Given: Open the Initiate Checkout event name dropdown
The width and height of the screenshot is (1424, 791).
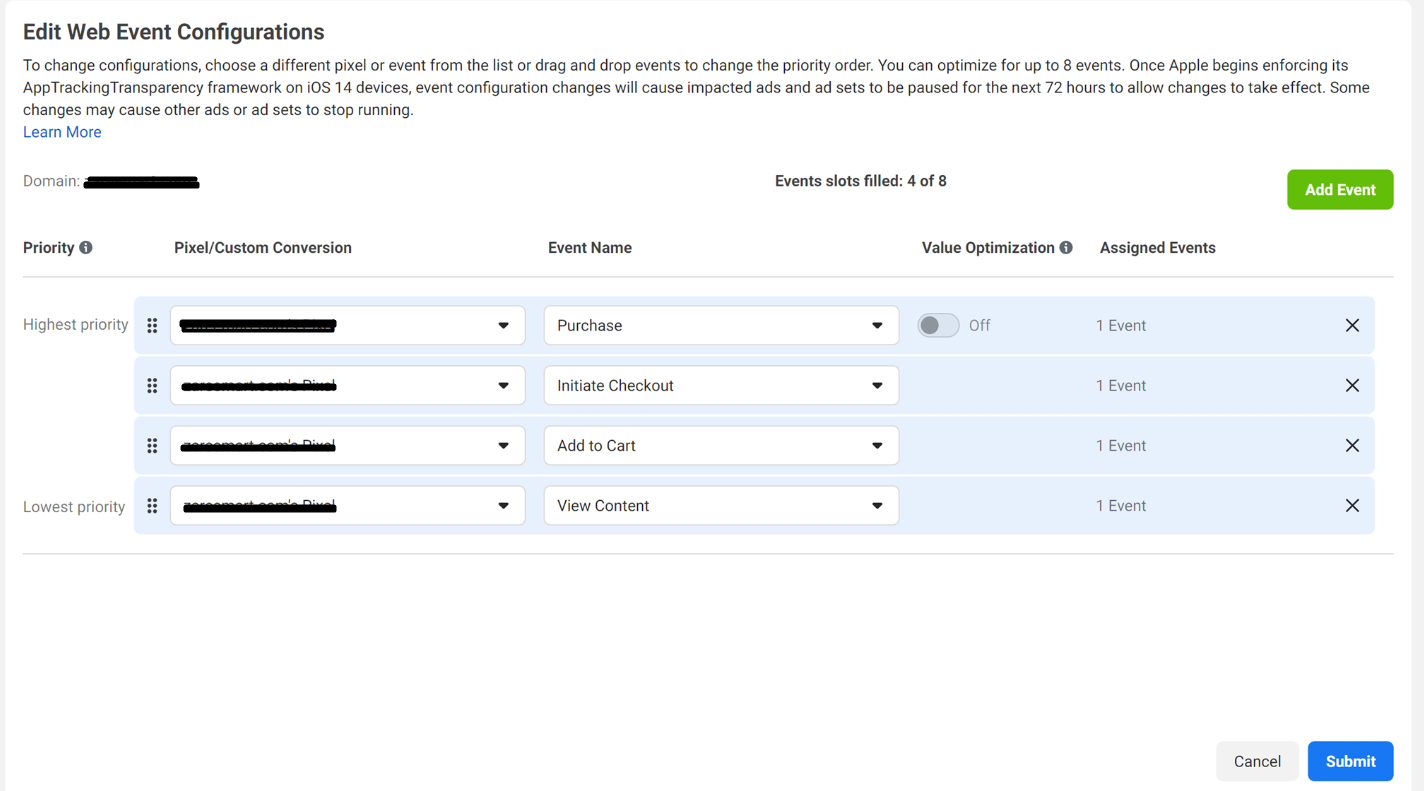Looking at the screenshot, I should tap(721, 386).
